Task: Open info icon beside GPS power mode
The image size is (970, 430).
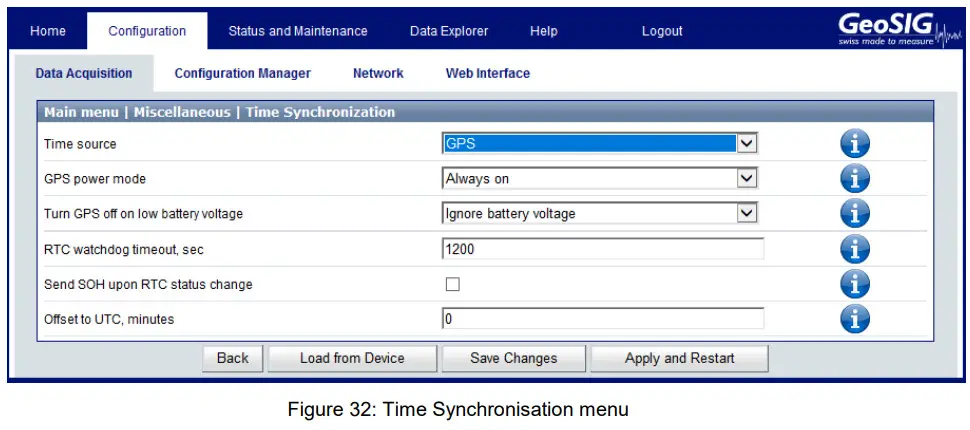Action: (854, 179)
